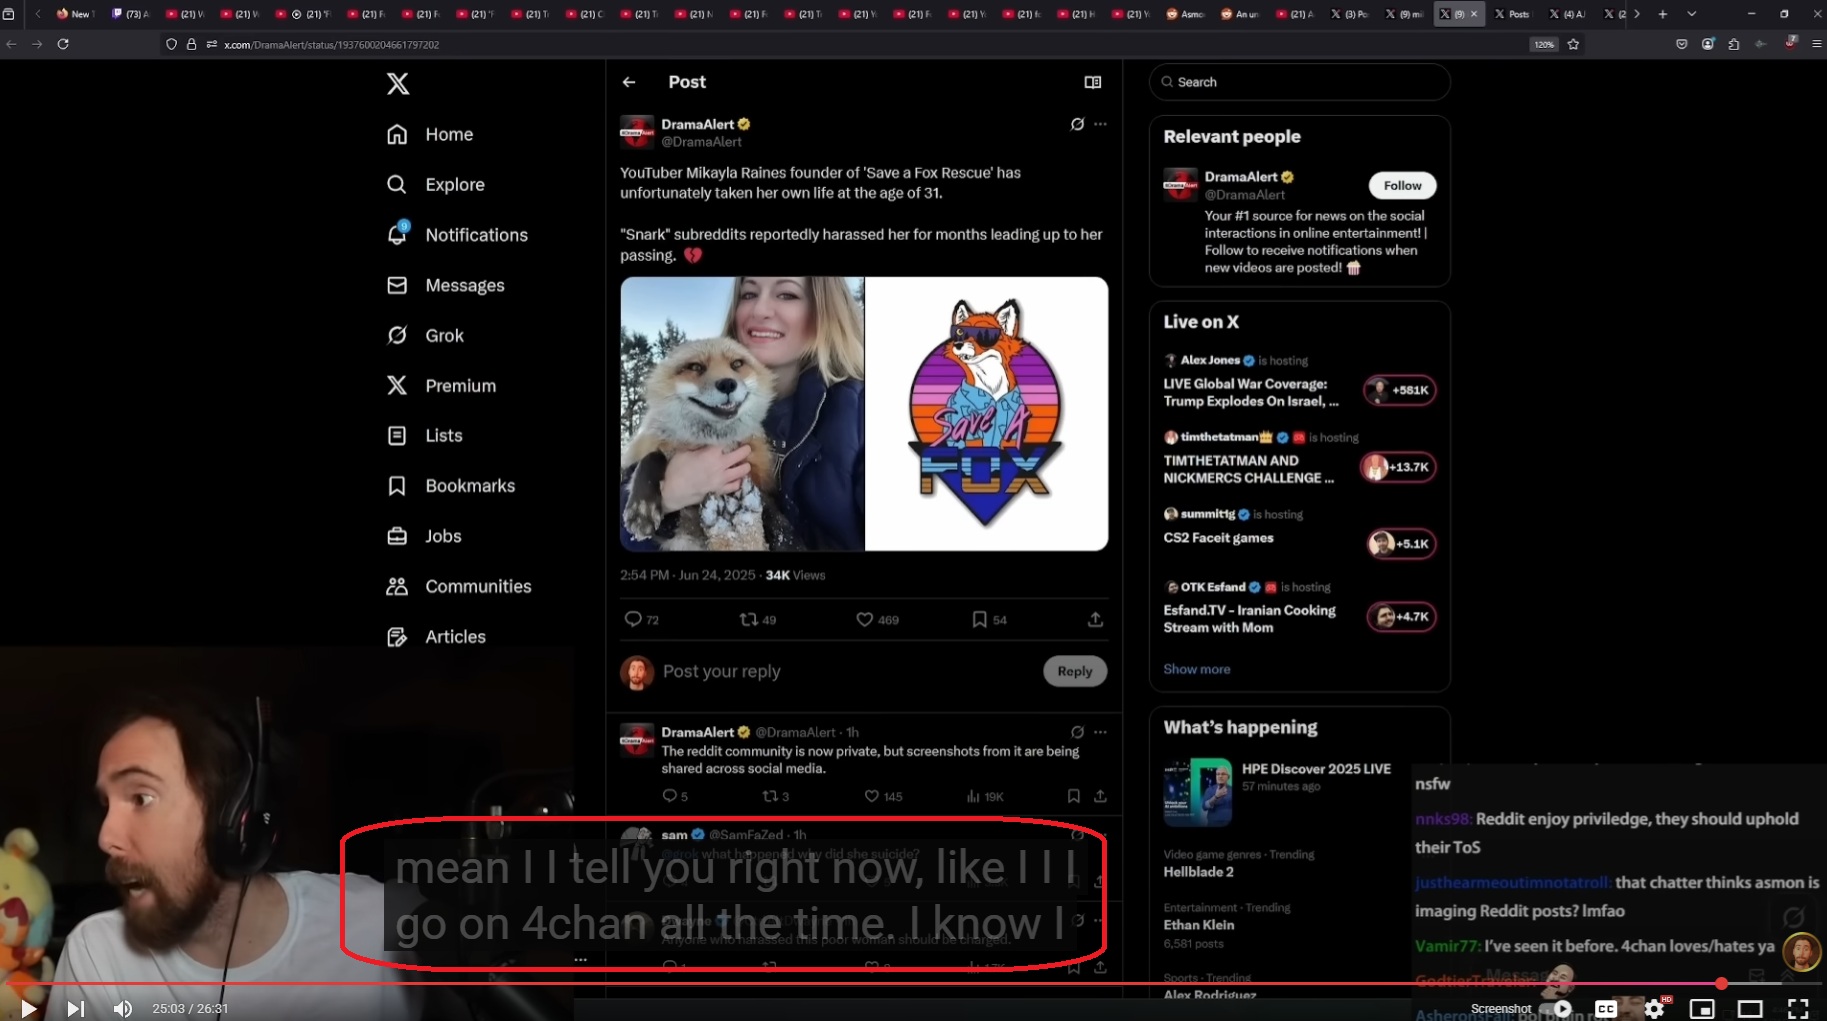Open YouTube player settings gear
Viewport: 1827px width, 1021px height.
pyautogui.click(x=1654, y=1008)
